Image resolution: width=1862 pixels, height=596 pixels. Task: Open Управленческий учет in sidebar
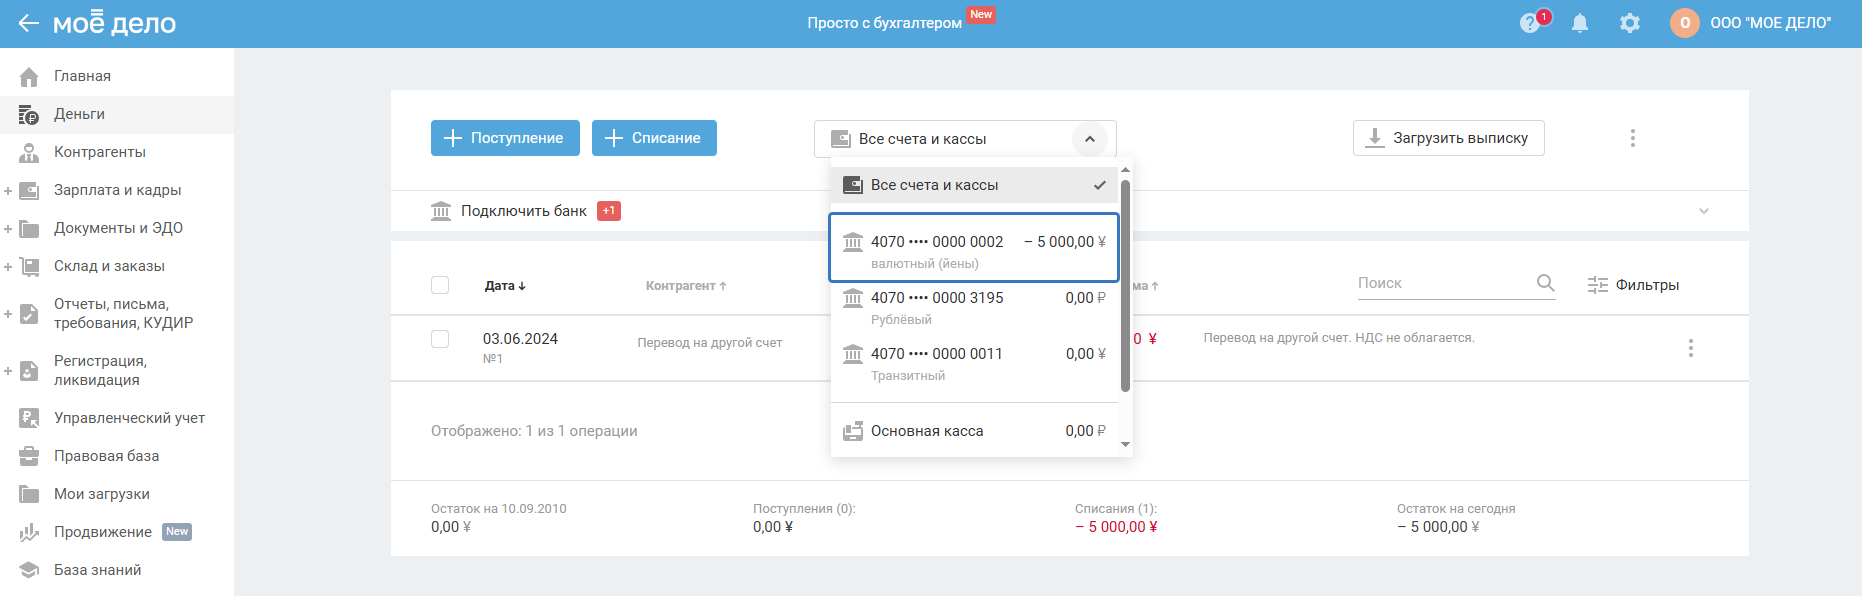(129, 418)
